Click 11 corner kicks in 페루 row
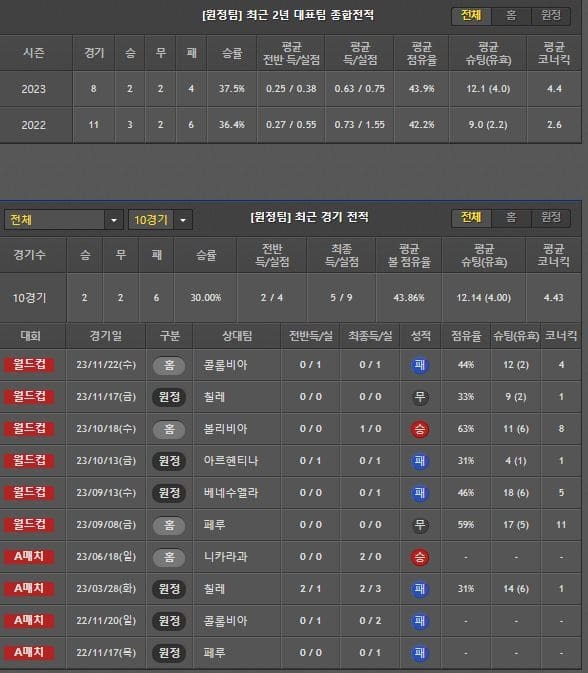The image size is (588, 673). coord(561,525)
